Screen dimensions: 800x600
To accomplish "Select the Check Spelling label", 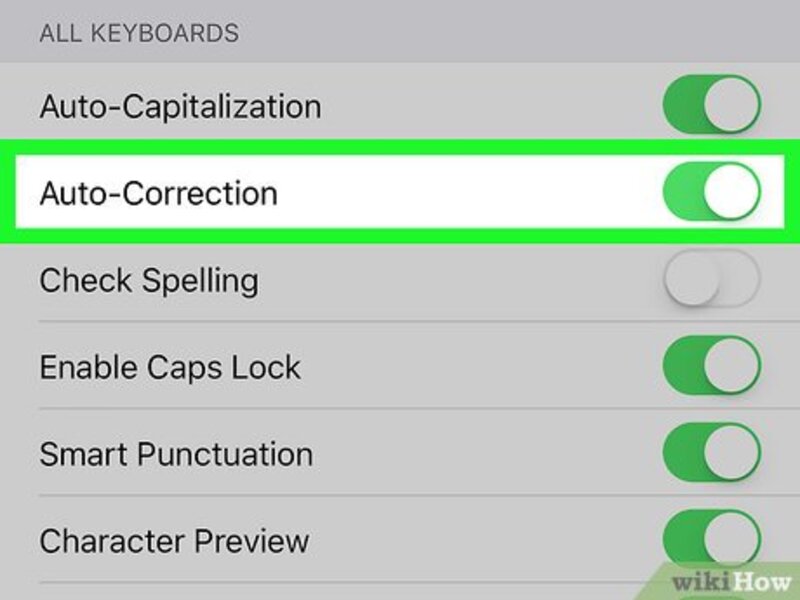I will pos(148,280).
